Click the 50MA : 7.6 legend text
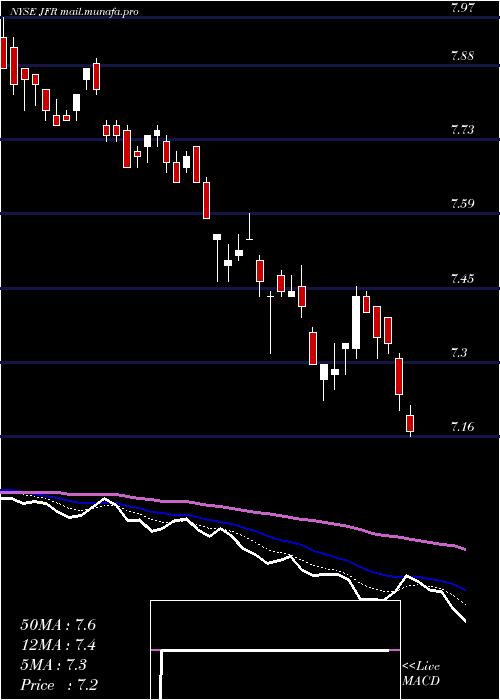 [58, 625]
